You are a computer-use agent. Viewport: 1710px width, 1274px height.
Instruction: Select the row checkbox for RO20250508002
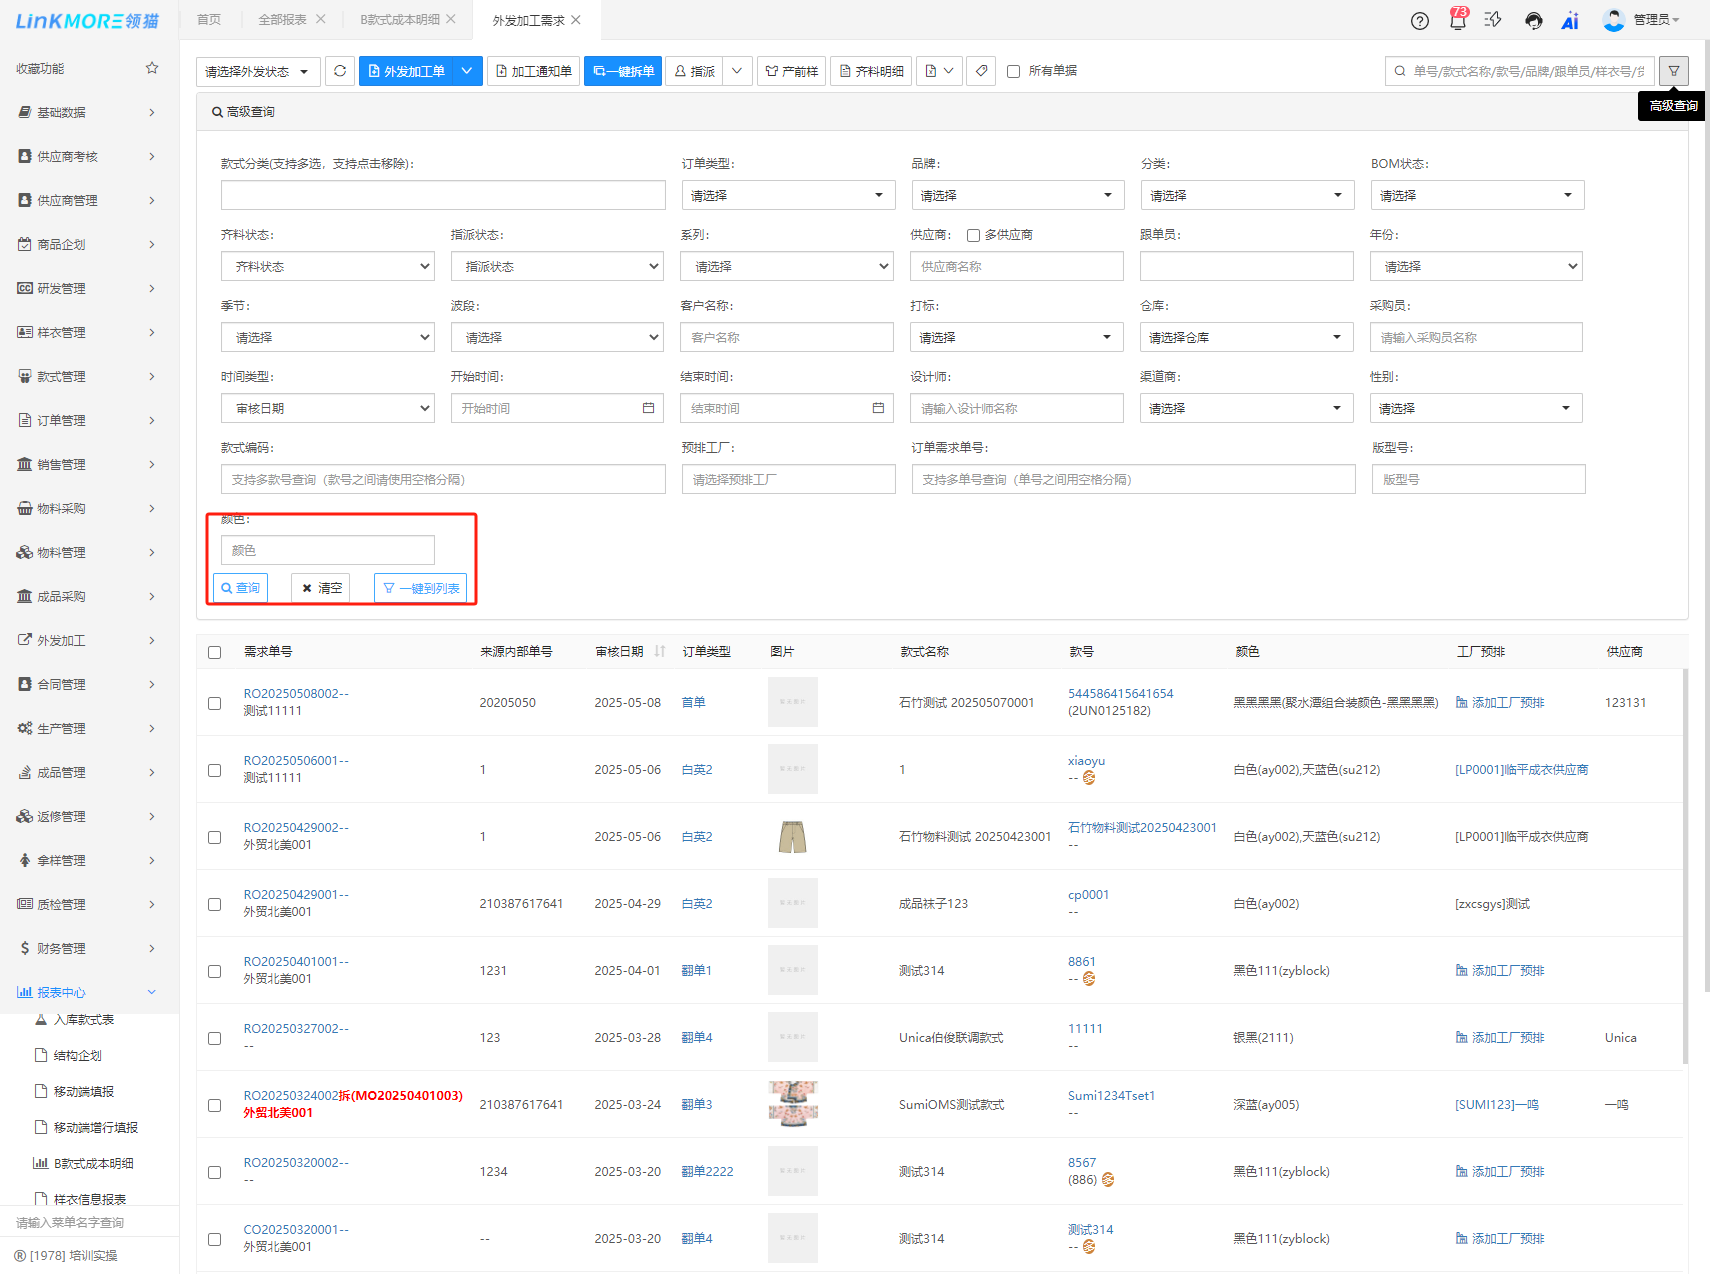point(214,703)
